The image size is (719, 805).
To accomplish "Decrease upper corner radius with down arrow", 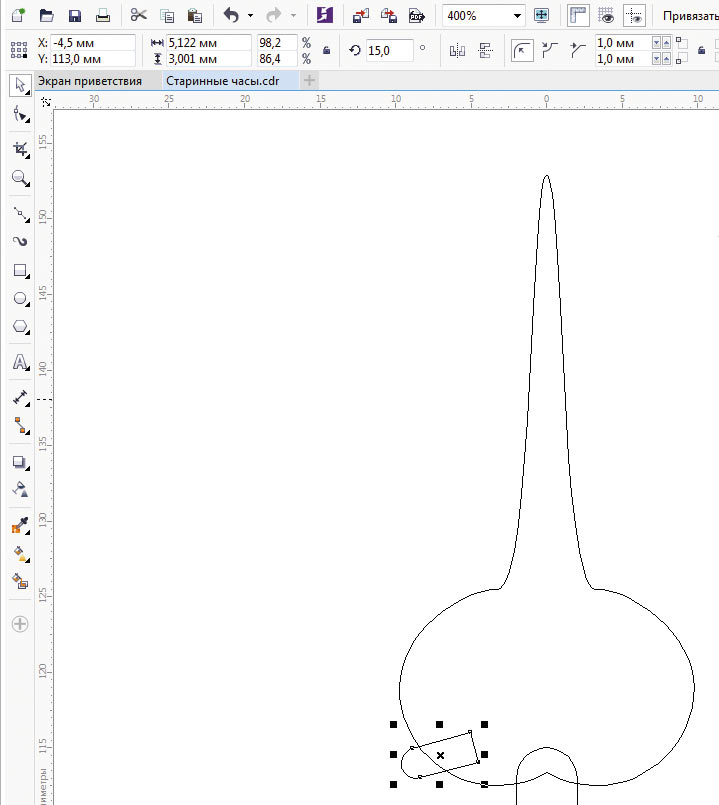I will 656,43.
